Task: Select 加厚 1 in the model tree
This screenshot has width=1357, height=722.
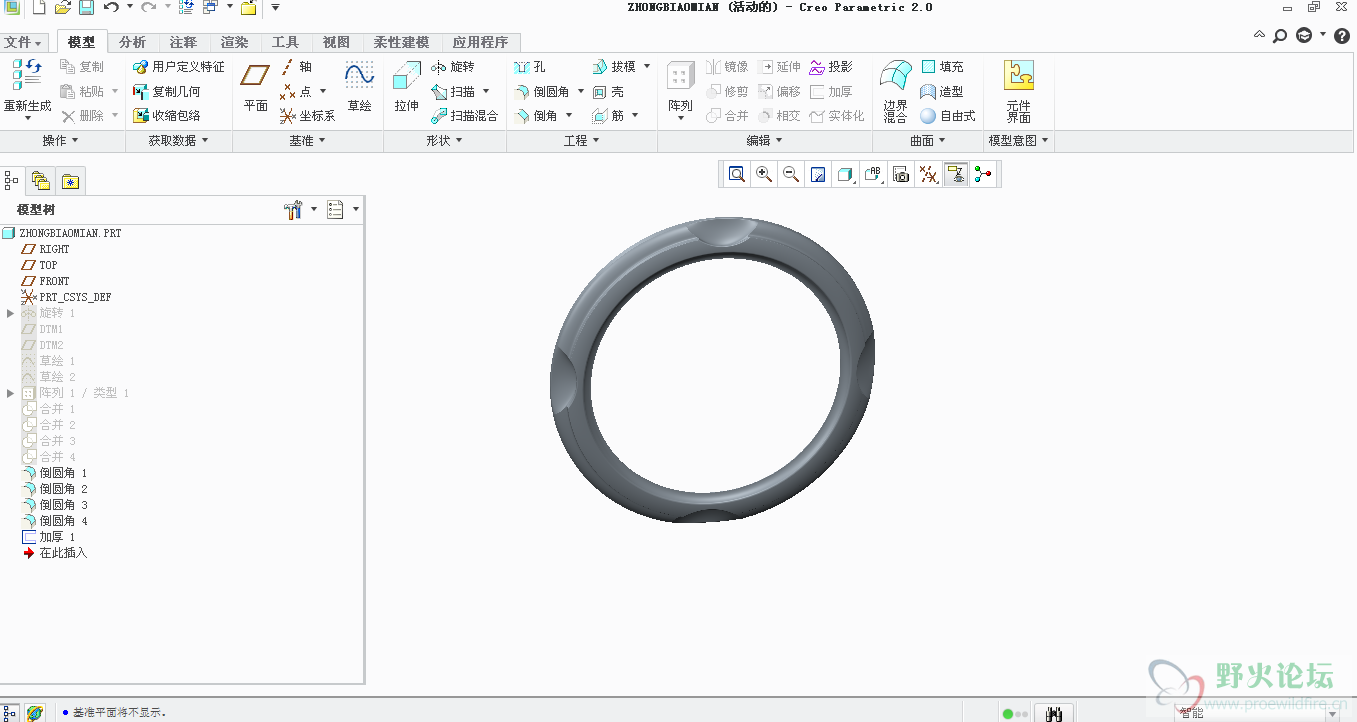Action: point(49,537)
